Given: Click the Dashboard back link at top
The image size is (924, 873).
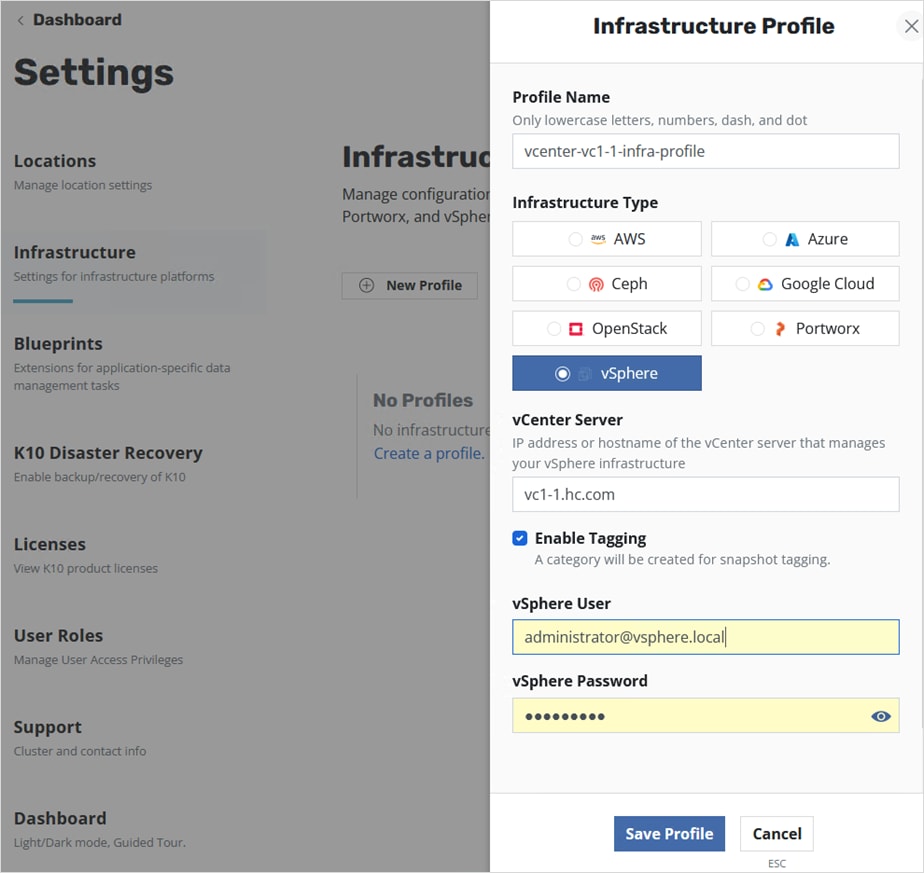Looking at the screenshot, I should (77, 20).
